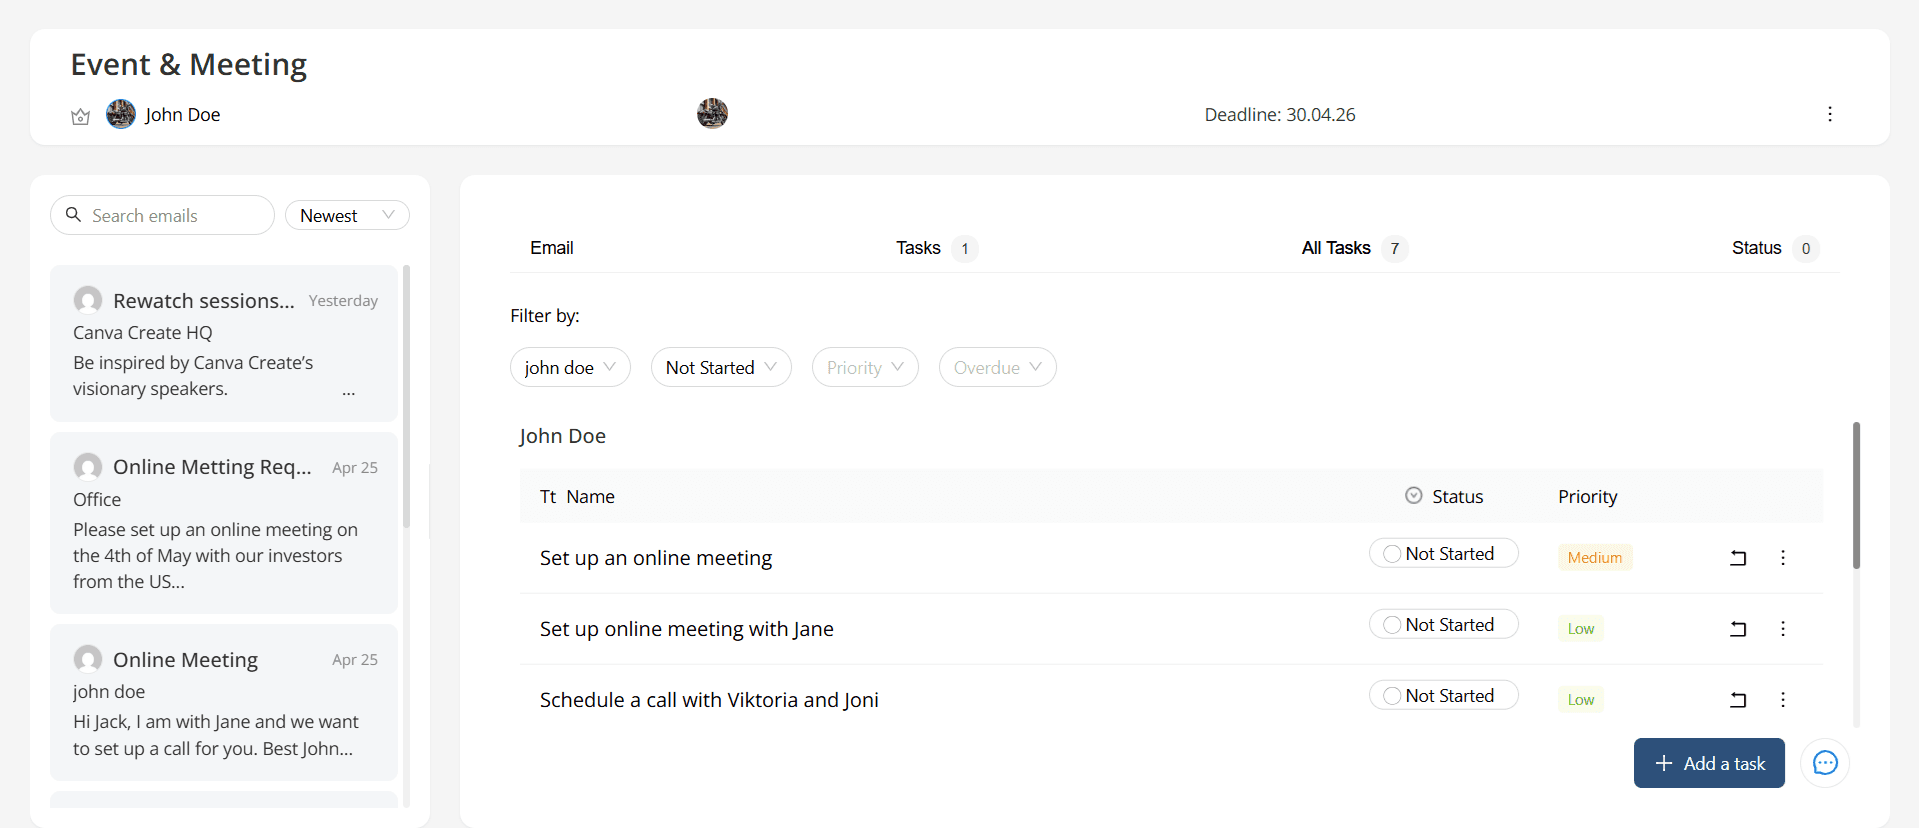The width and height of the screenshot is (1919, 828).
Task: Switch to the Email tab
Action: coord(551,248)
